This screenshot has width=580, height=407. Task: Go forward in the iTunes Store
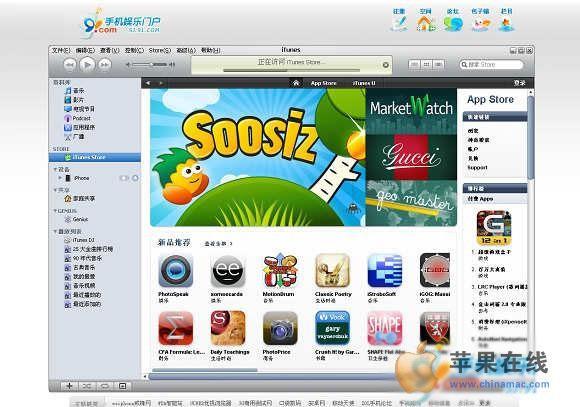(161, 83)
